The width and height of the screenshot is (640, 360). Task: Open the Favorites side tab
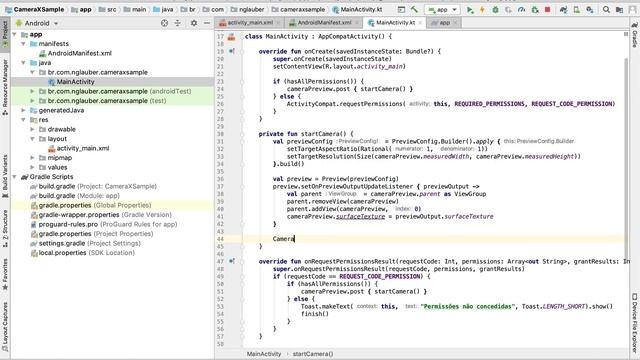(5, 274)
